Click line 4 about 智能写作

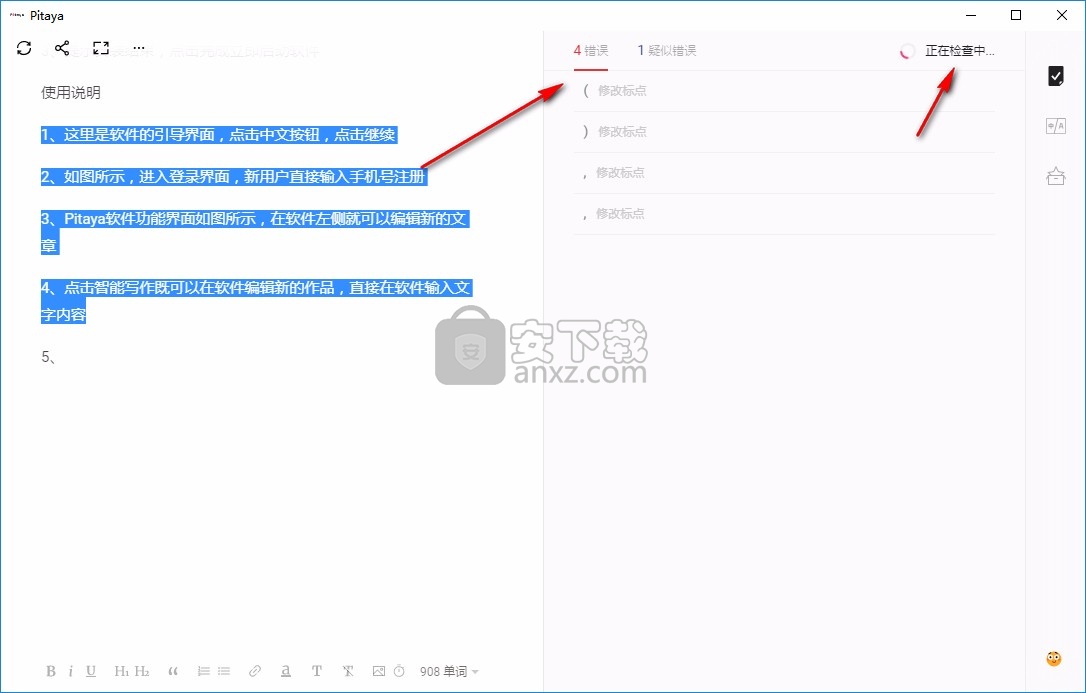point(256,300)
